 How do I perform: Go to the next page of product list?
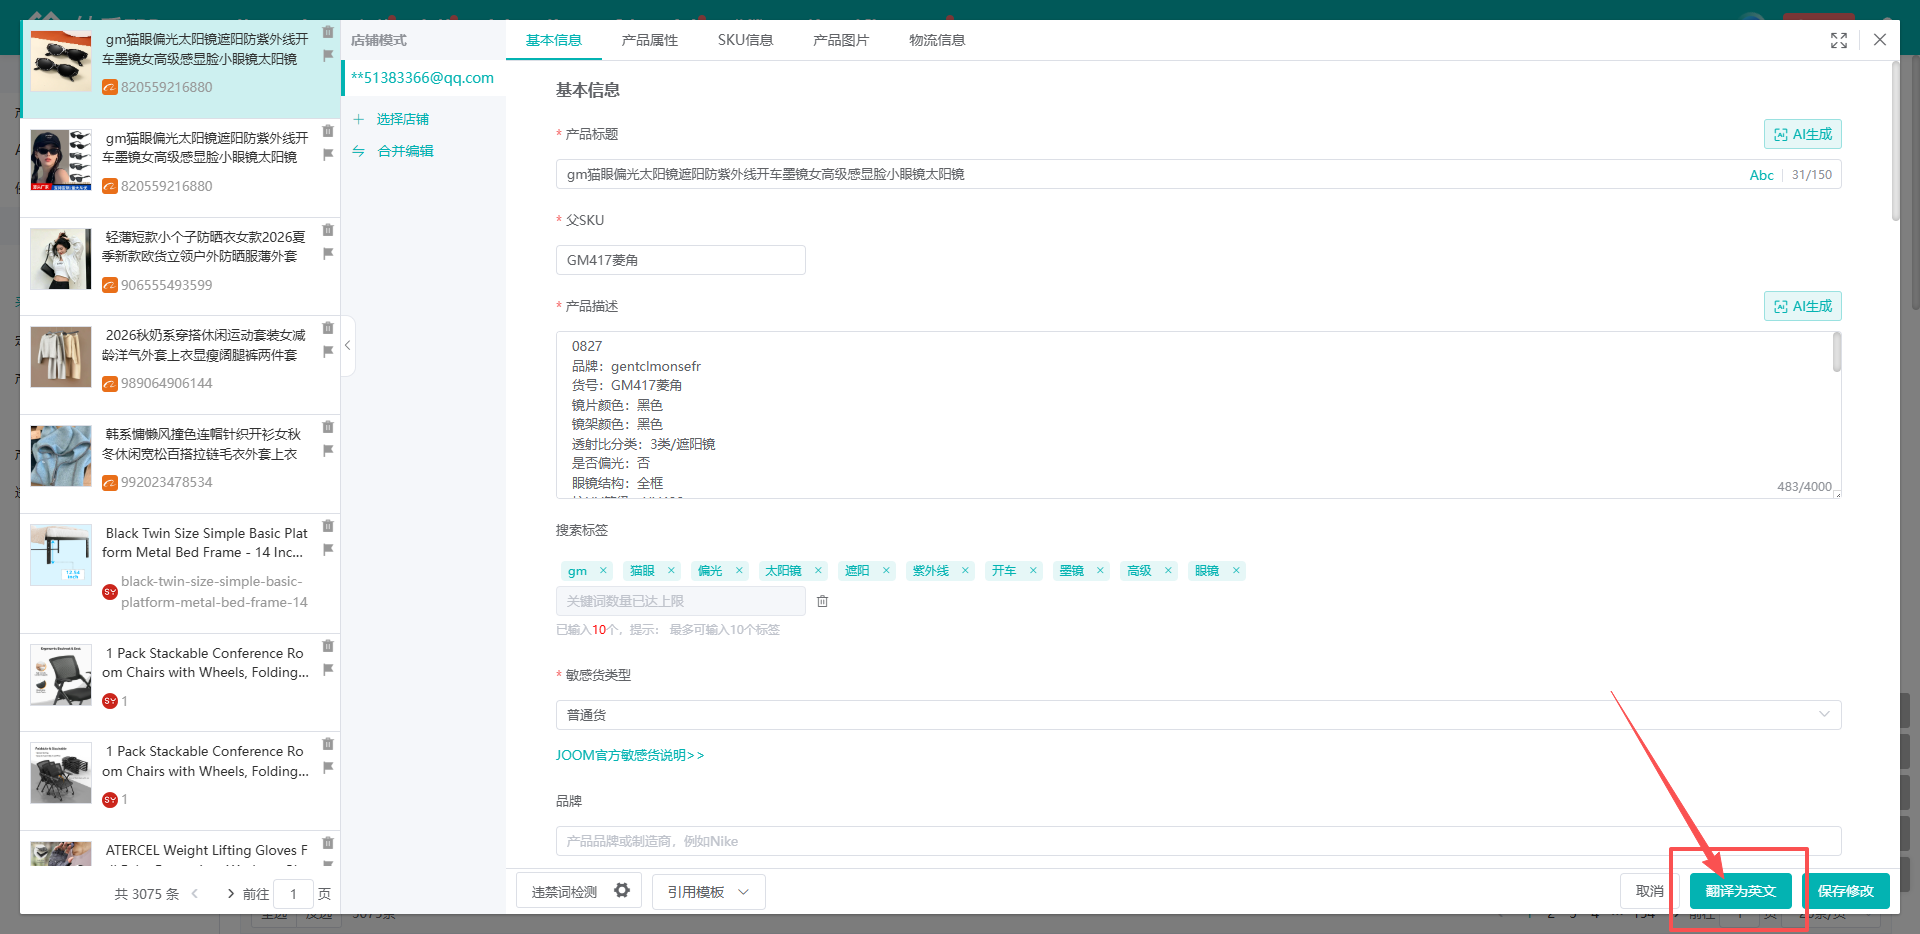[231, 894]
